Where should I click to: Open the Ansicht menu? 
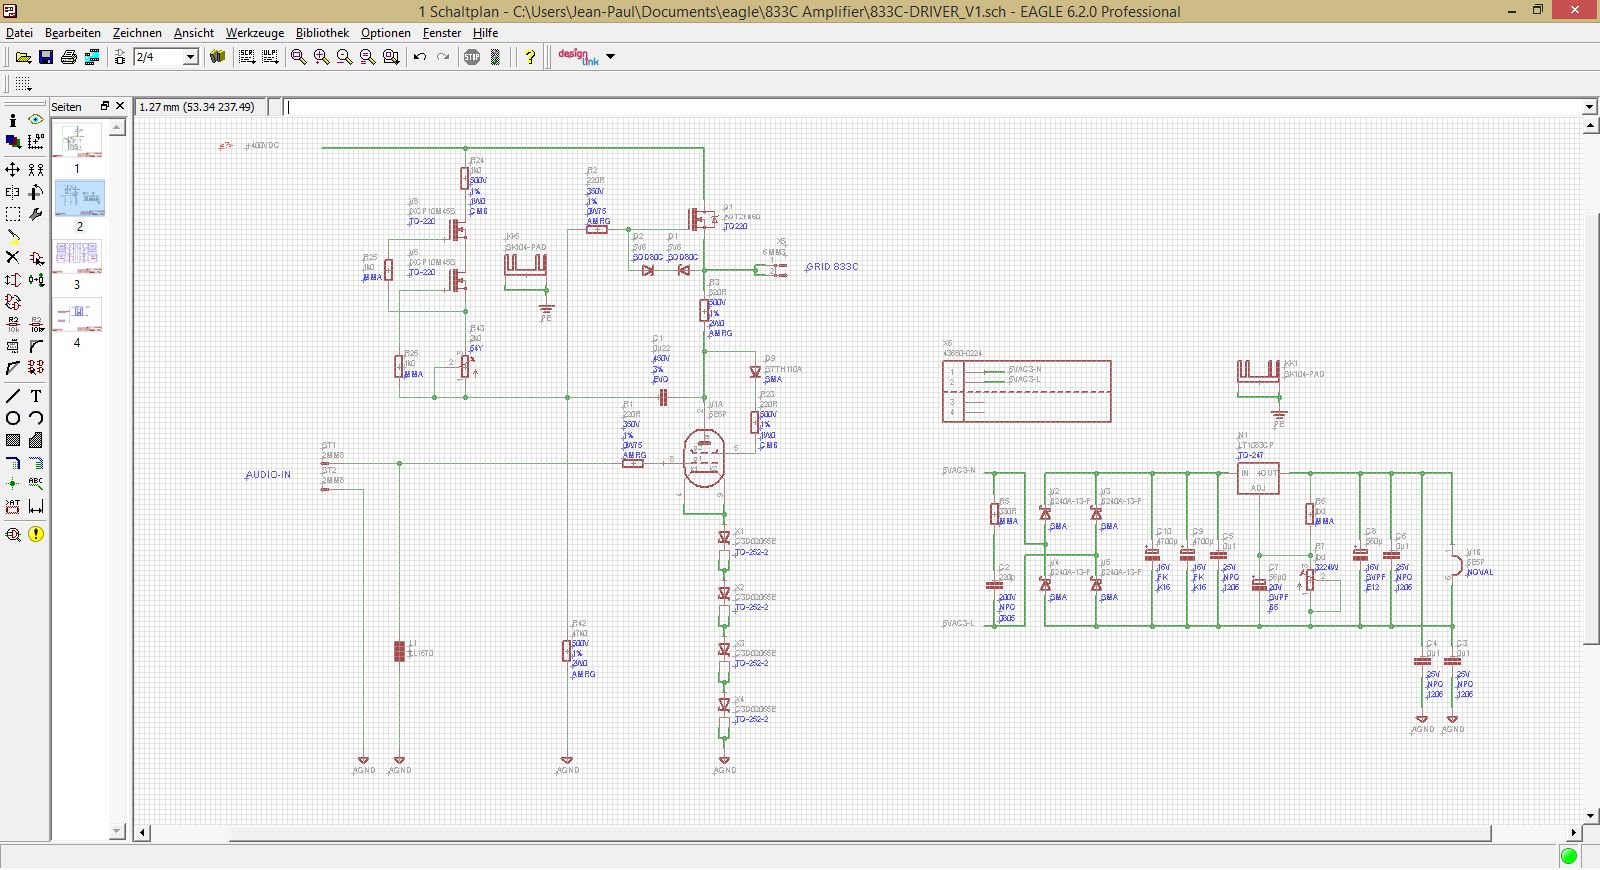pyautogui.click(x=194, y=33)
